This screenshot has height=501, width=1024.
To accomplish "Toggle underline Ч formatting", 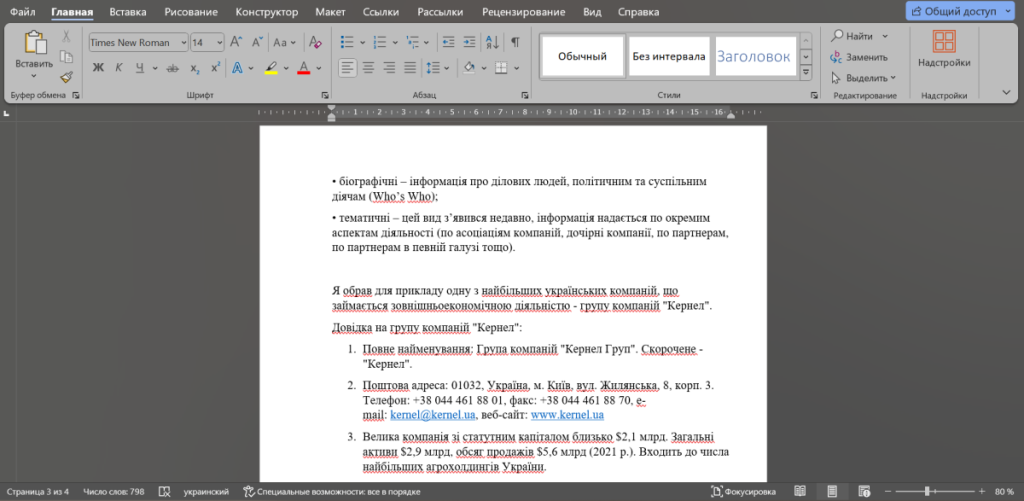I will pos(140,68).
